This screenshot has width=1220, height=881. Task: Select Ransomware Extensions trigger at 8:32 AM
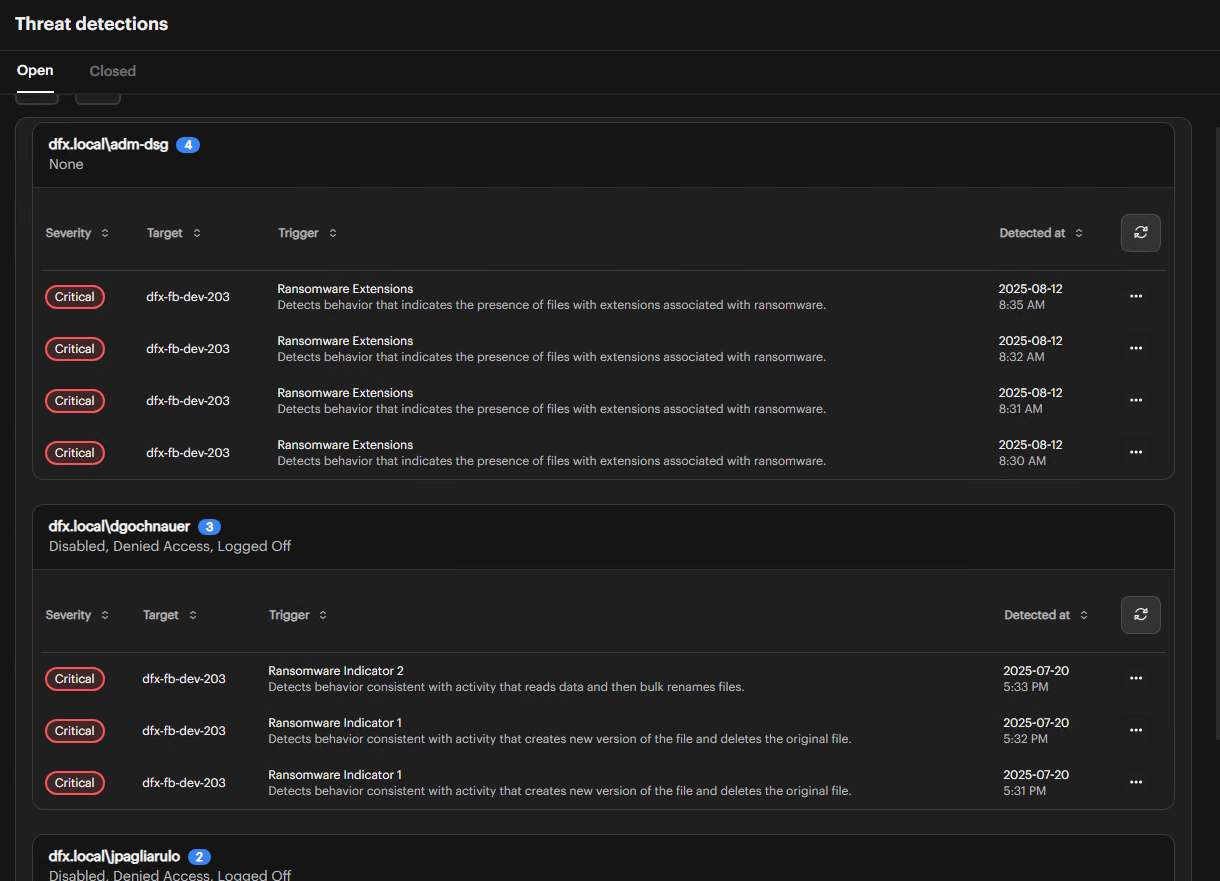pos(345,341)
